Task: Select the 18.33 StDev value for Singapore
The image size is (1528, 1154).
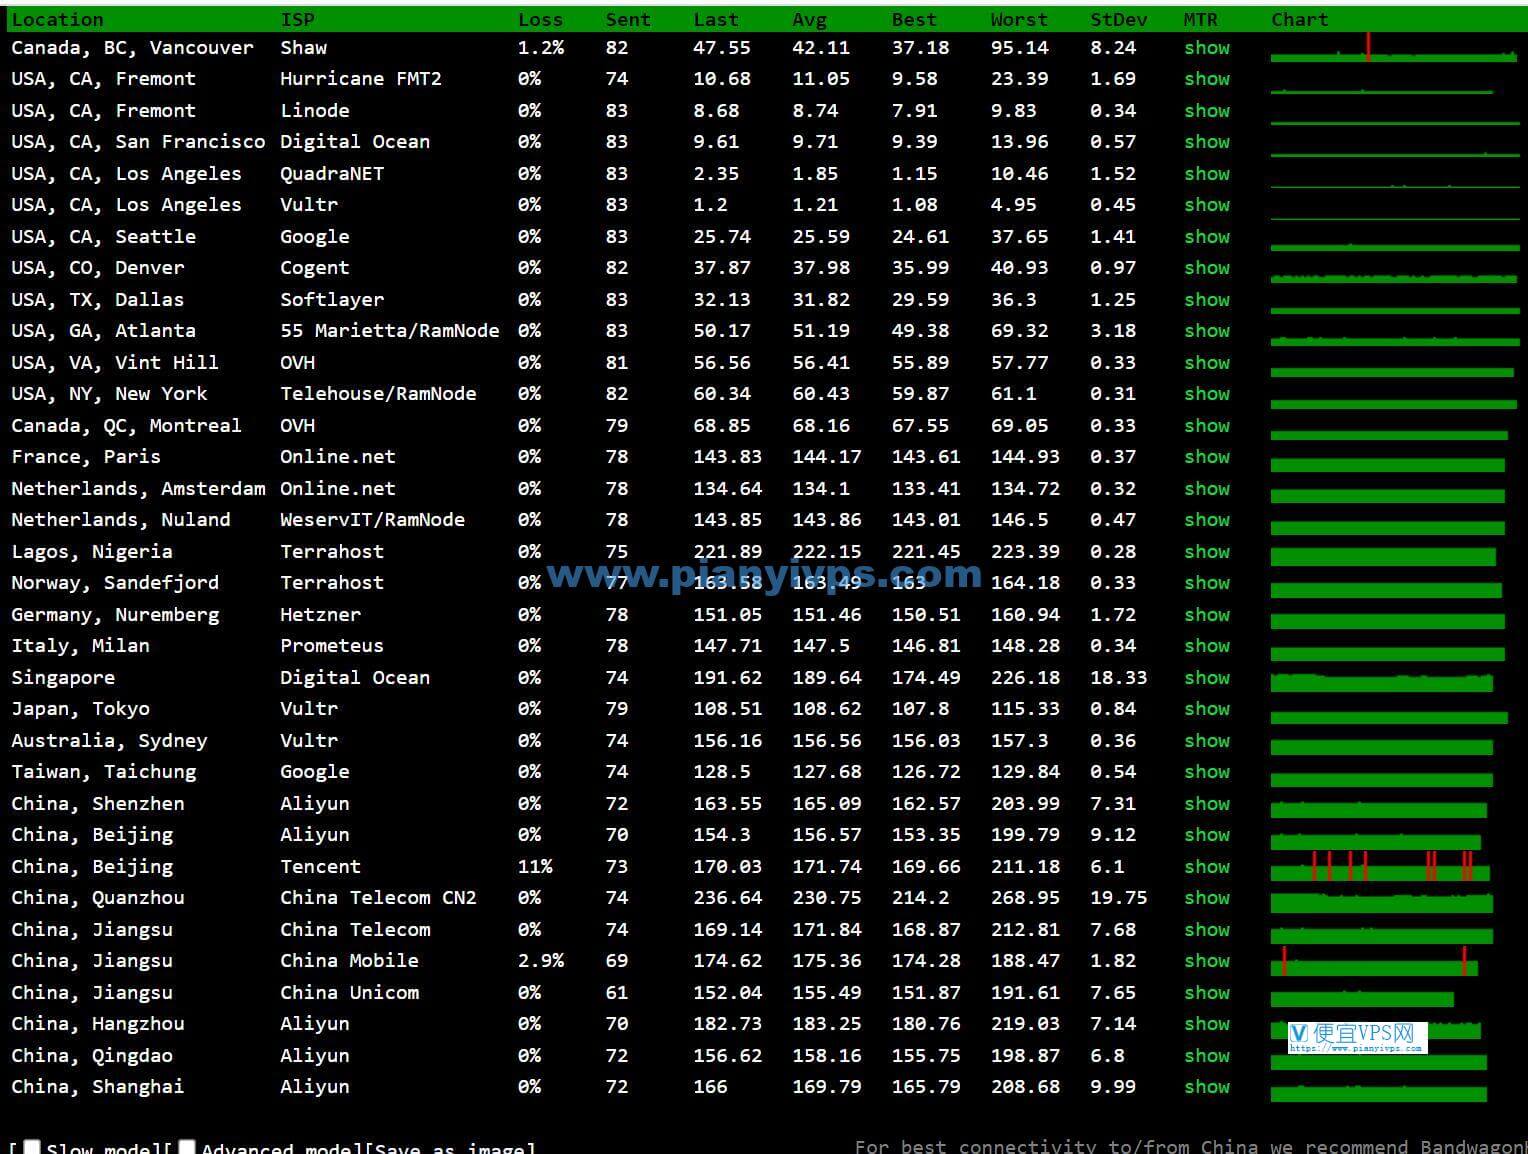Action: point(1119,678)
